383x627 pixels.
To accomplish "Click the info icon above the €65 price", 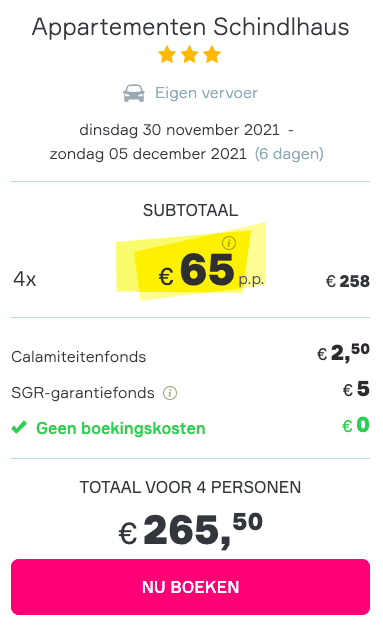I will 229,243.
